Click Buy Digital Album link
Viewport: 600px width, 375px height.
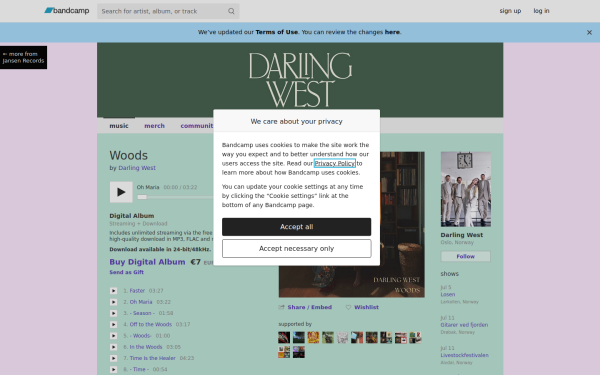pos(147,262)
